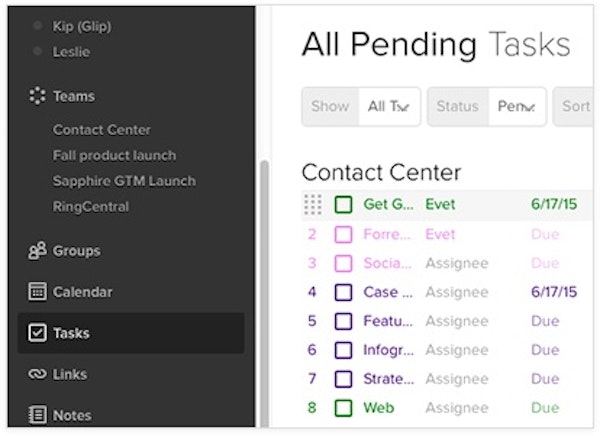Expand the Status dropdown
600x436 pixels.
tap(516, 107)
